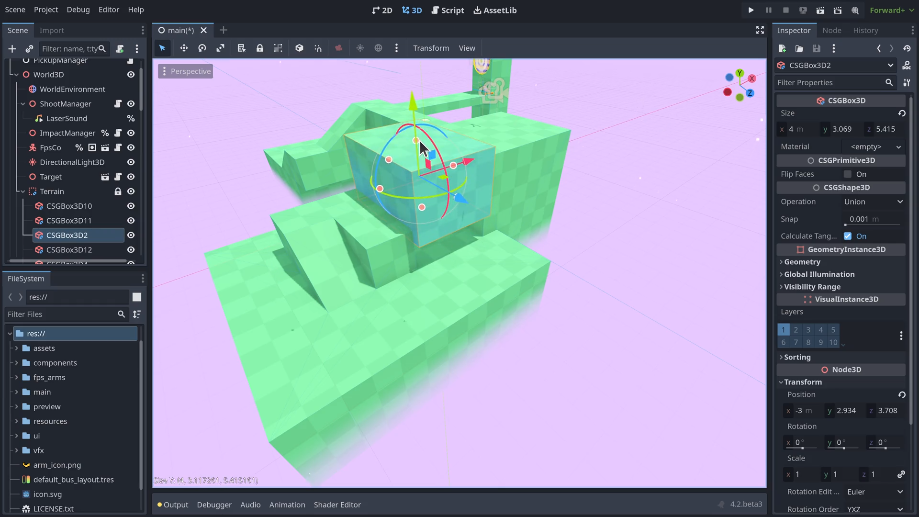Activate the Rotate mode tool
Viewport: 919px width, 517px height.
202,48
